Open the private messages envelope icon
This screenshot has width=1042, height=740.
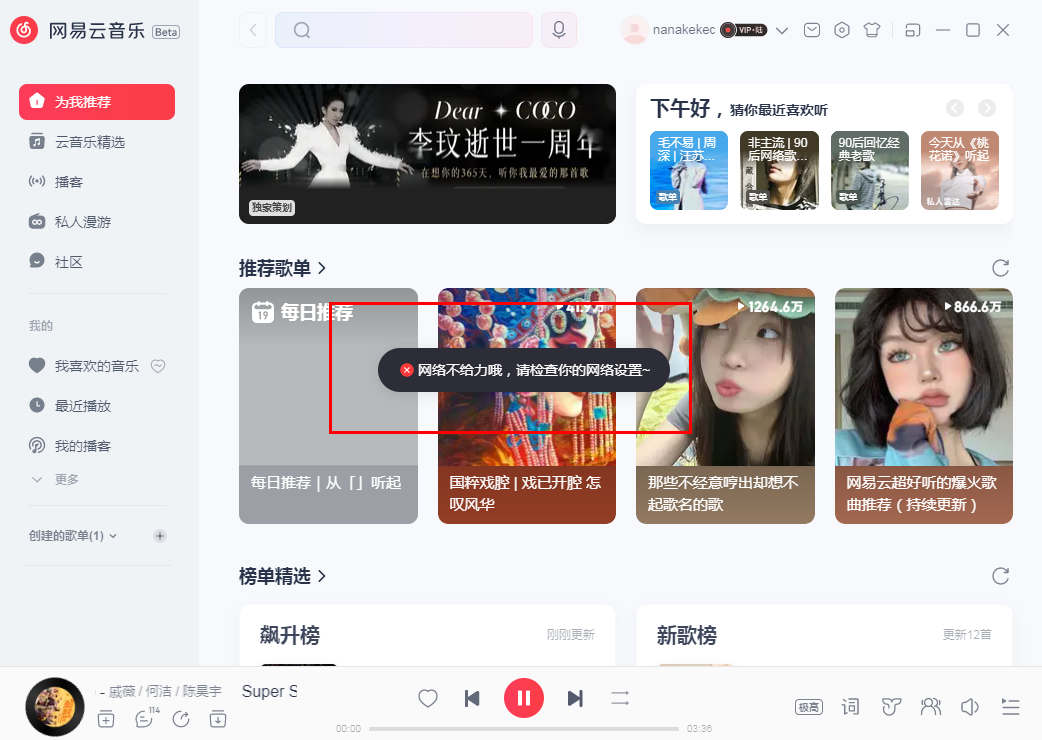[x=811, y=30]
